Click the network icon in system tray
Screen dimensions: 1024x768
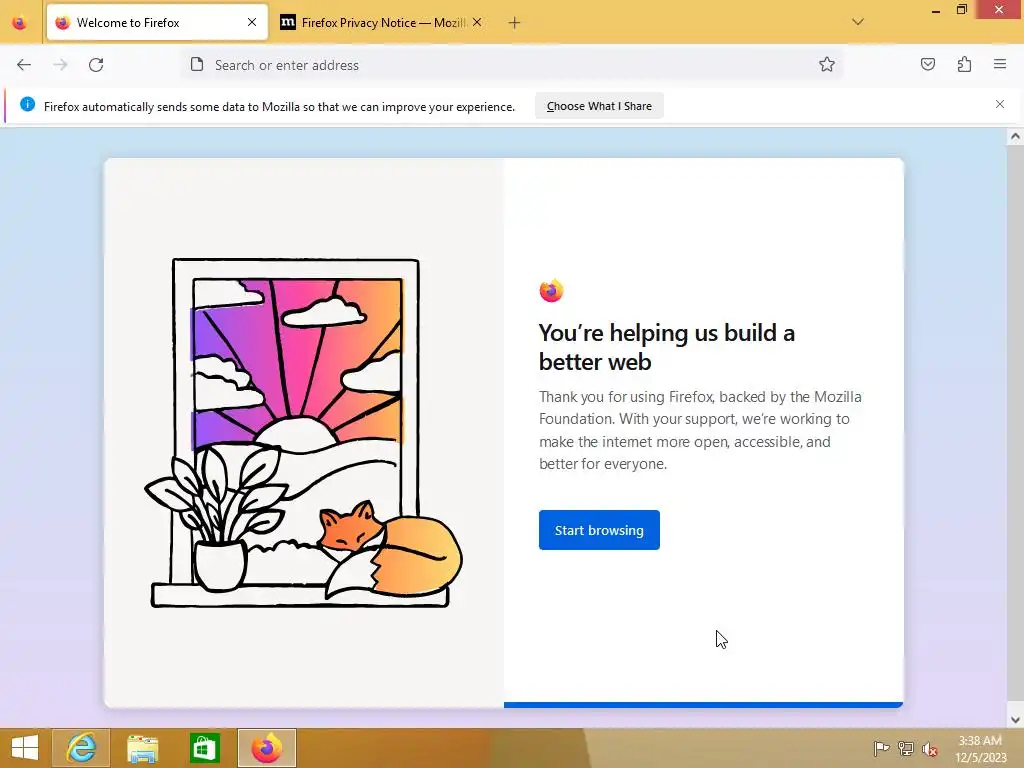(906, 748)
